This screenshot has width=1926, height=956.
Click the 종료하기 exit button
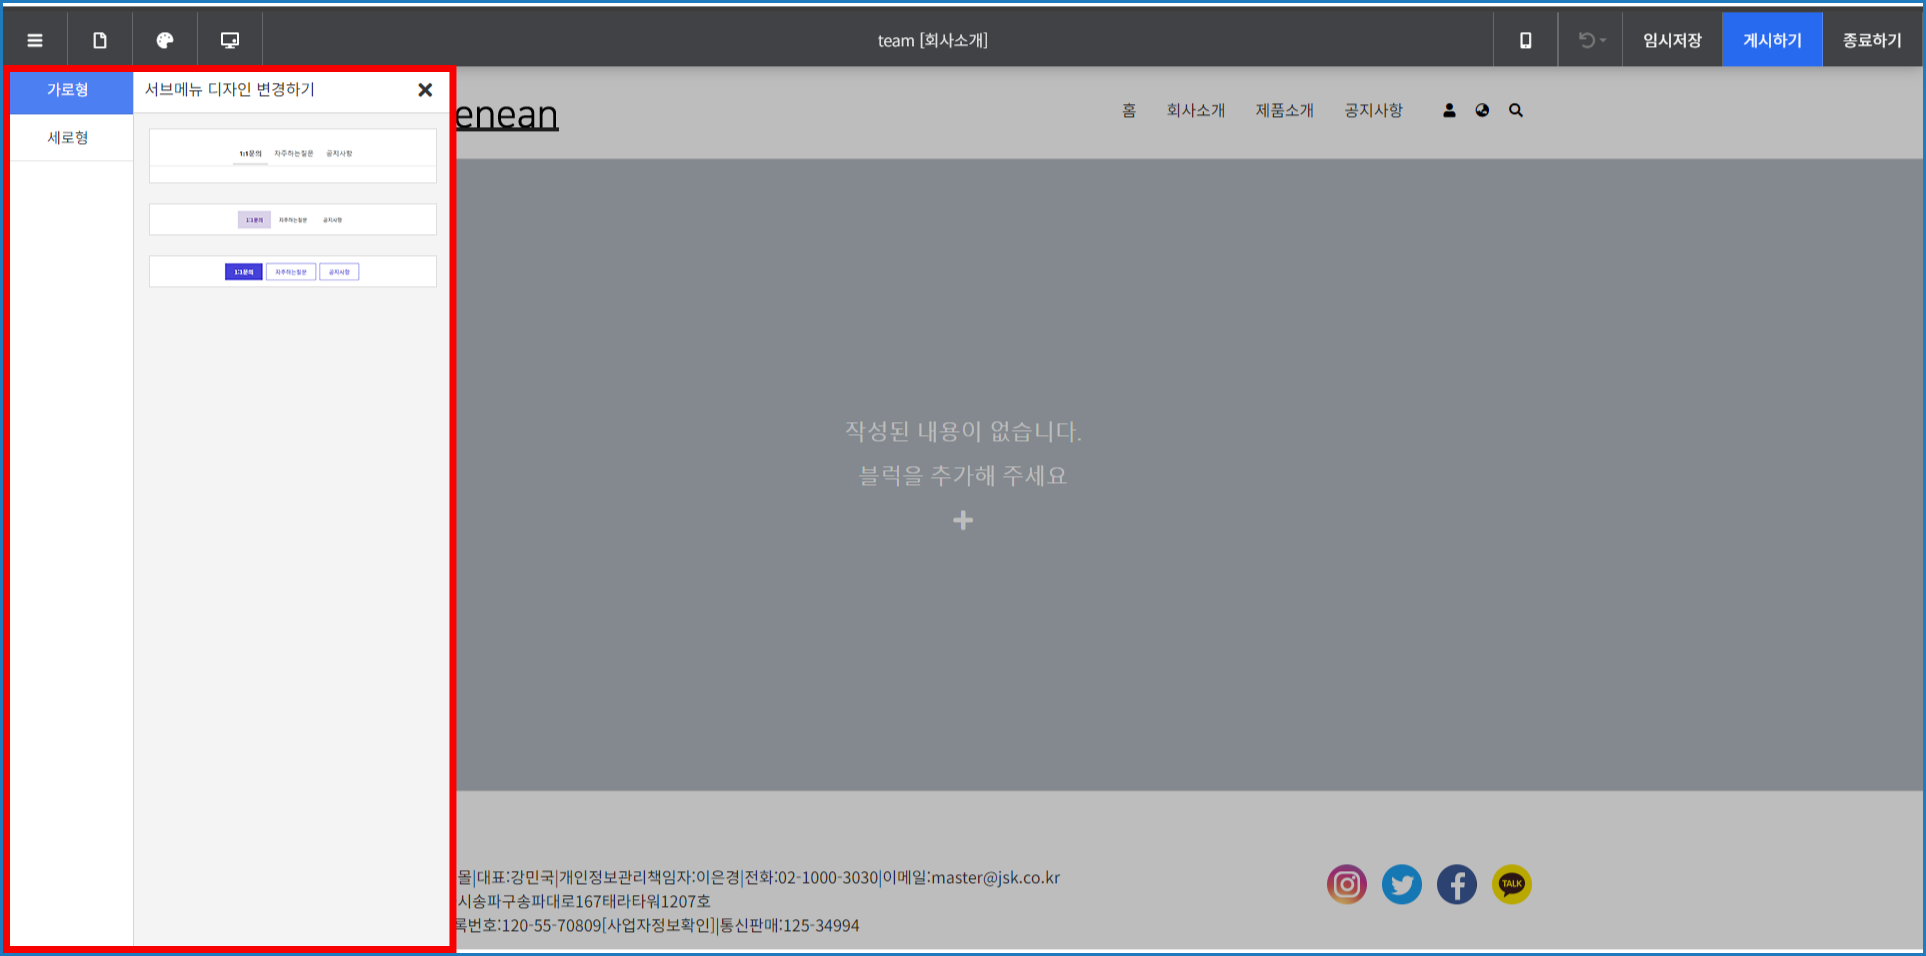pyautogui.click(x=1872, y=40)
